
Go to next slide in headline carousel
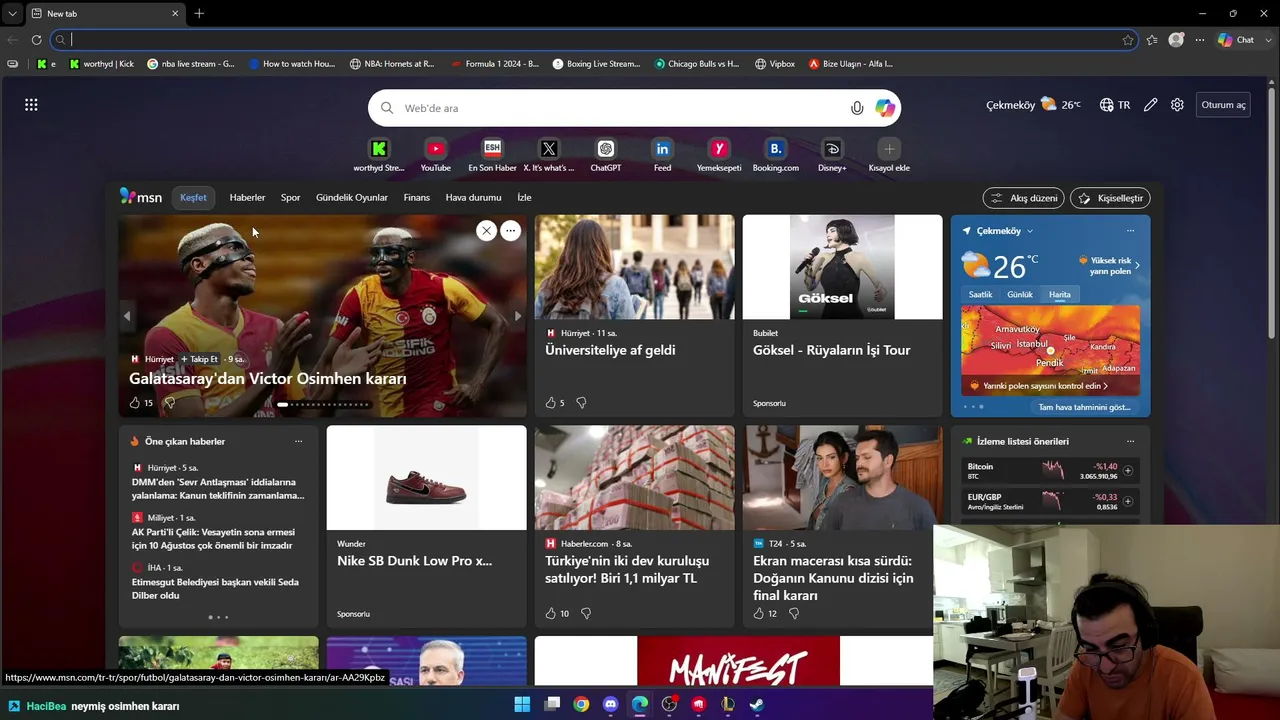coord(517,316)
